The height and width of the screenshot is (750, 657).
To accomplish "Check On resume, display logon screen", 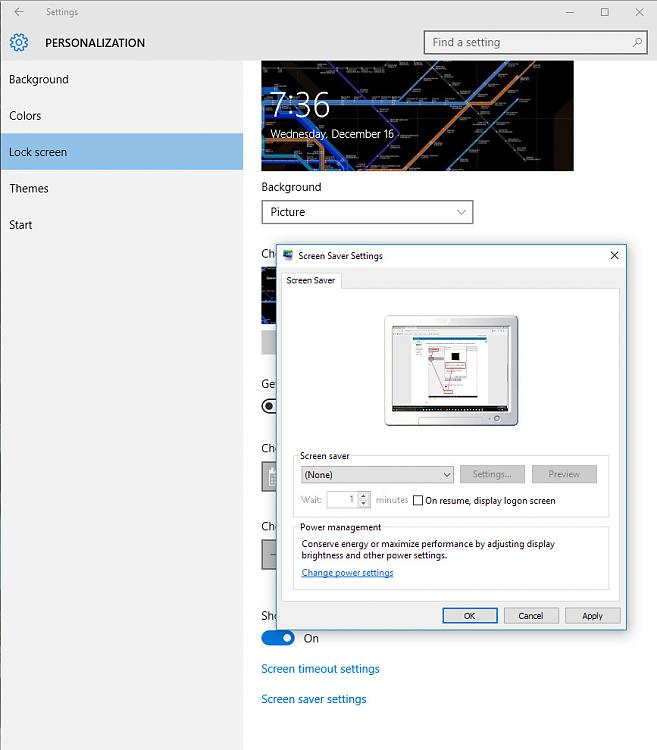I will pyautogui.click(x=418, y=500).
